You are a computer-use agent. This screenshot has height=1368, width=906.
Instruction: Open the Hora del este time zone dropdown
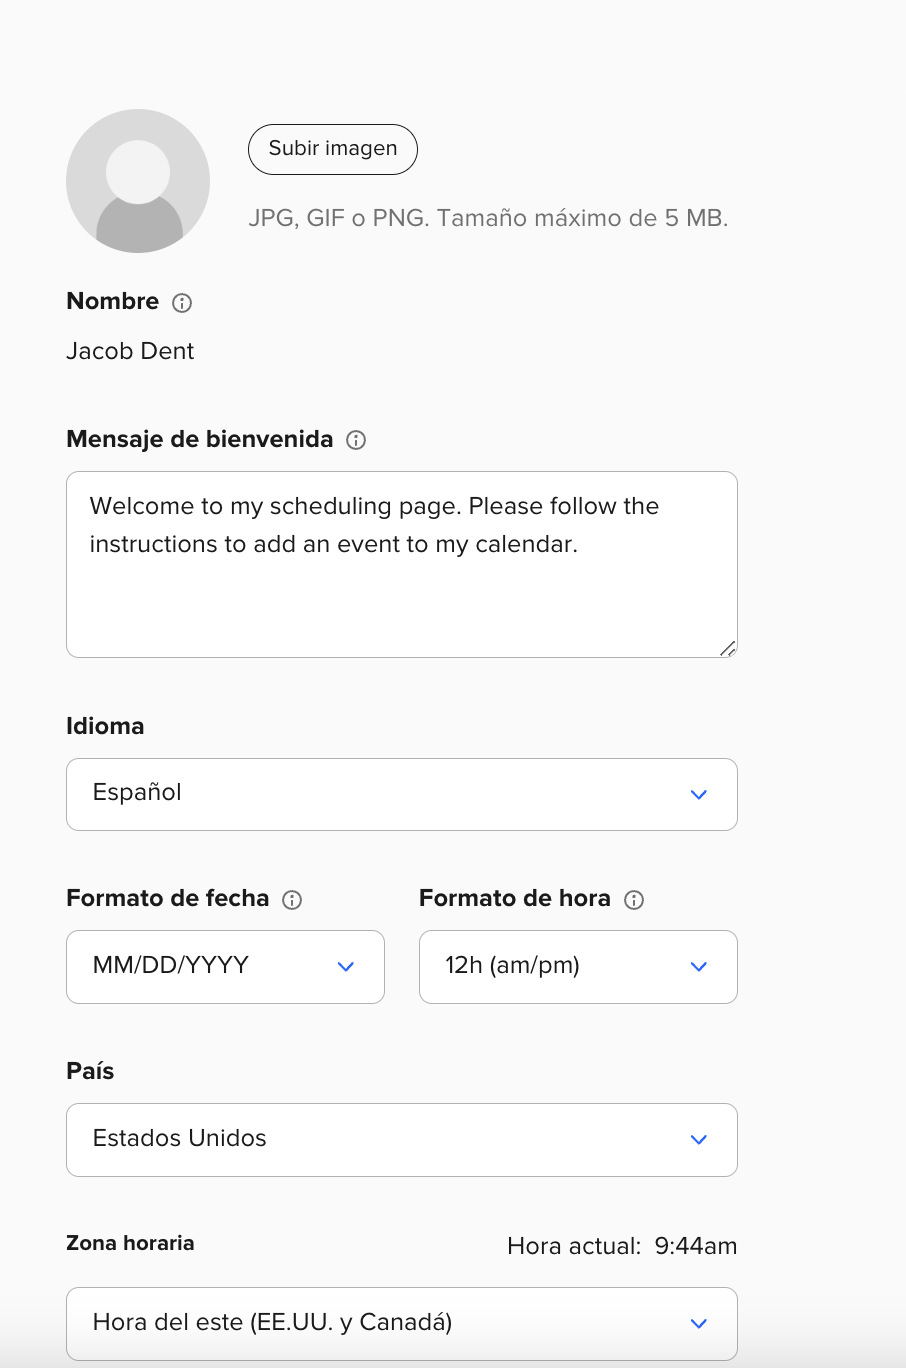pyautogui.click(x=402, y=1324)
